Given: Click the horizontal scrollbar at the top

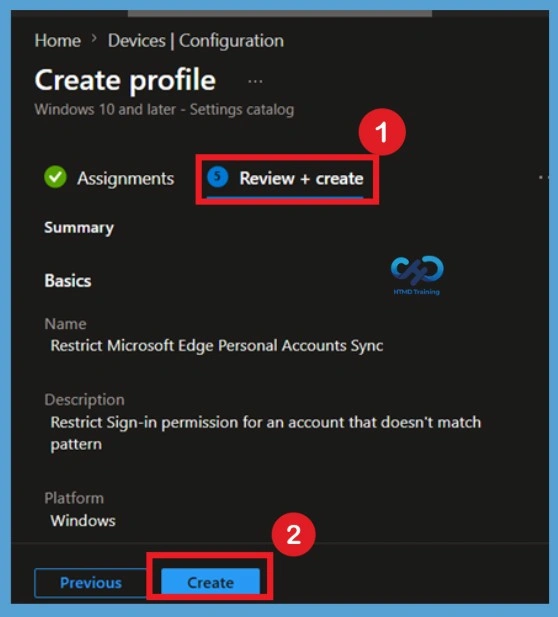Looking at the screenshot, I should tap(280, 14).
